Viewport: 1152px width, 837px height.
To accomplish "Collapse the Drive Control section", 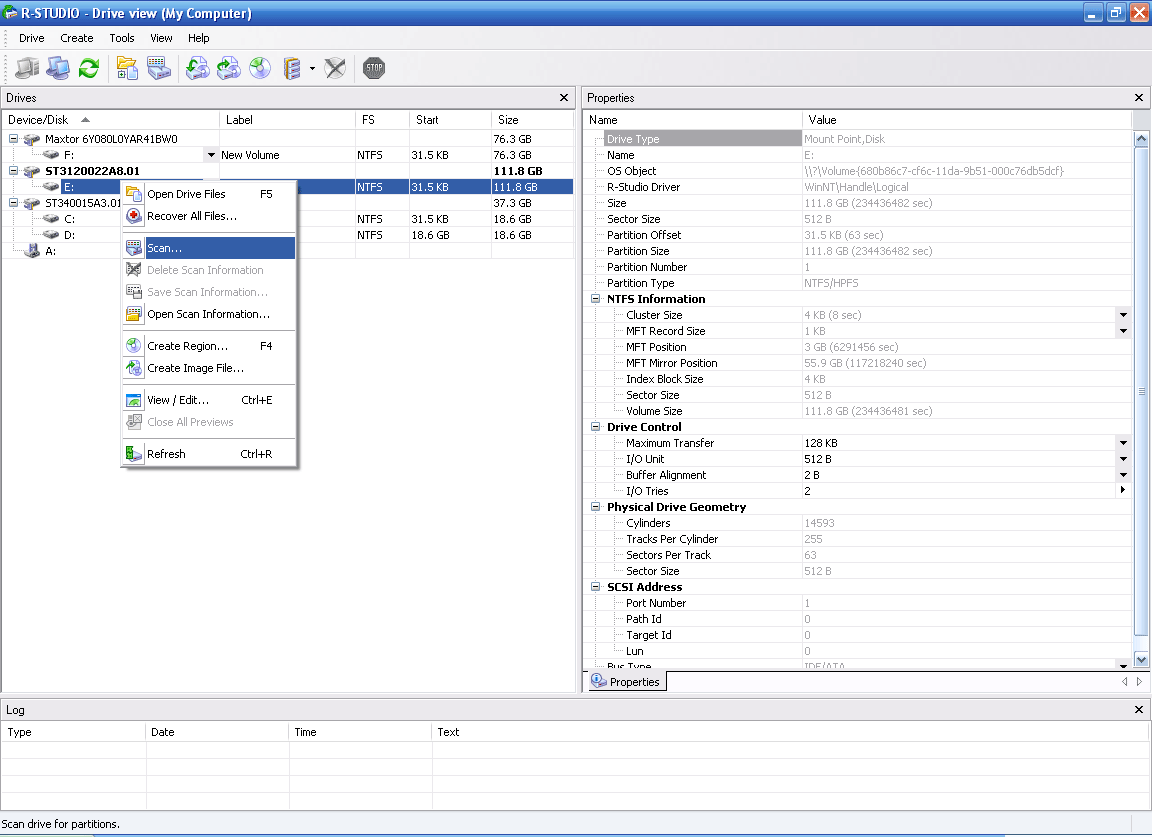I will point(596,427).
